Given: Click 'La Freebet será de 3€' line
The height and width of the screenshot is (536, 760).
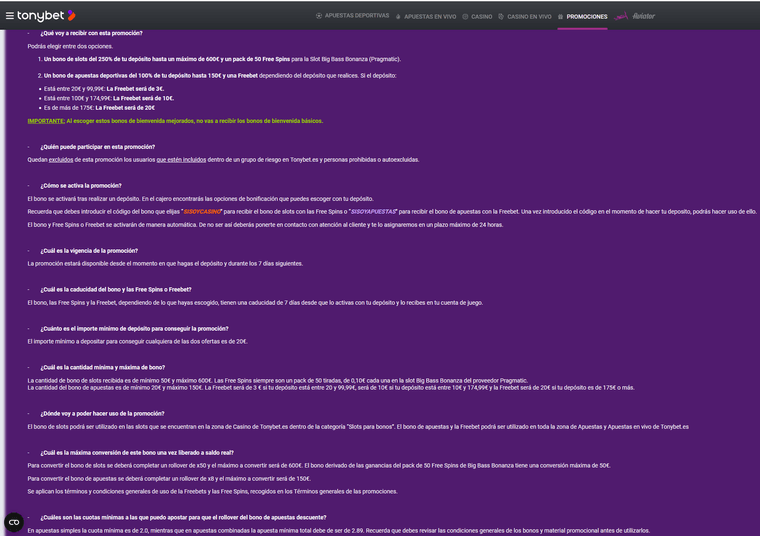Looking at the screenshot, I should pyautogui.click(x=104, y=89).
